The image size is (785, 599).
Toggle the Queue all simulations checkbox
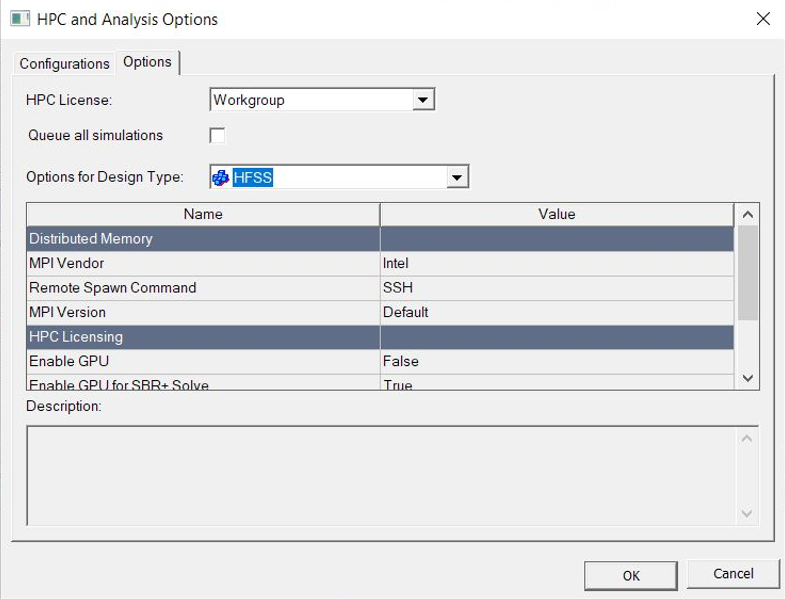point(217,135)
